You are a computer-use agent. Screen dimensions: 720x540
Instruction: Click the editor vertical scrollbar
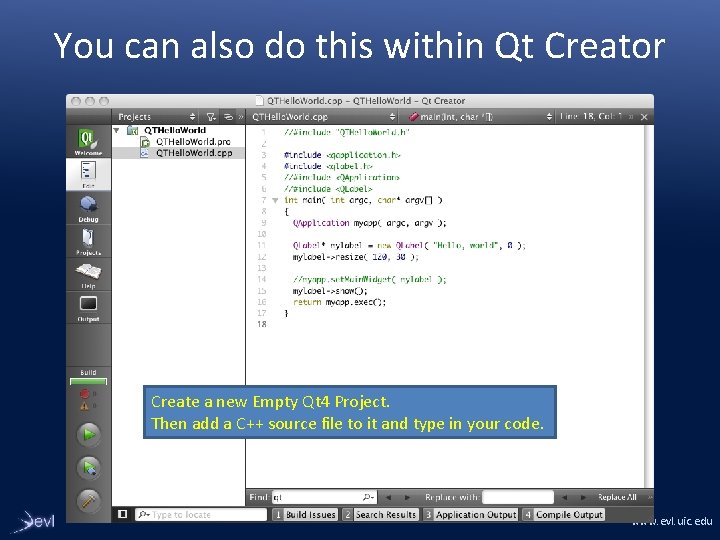649,305
